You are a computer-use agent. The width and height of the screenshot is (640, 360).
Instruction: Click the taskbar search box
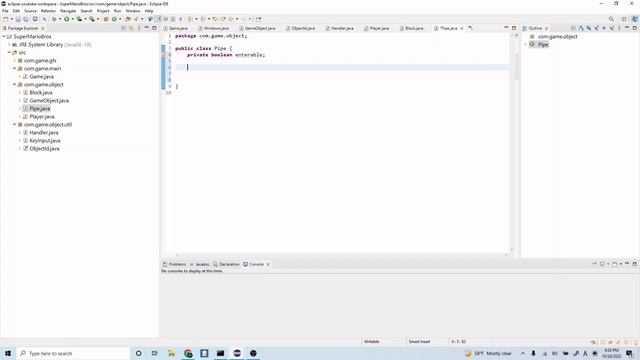pos(73,353)
